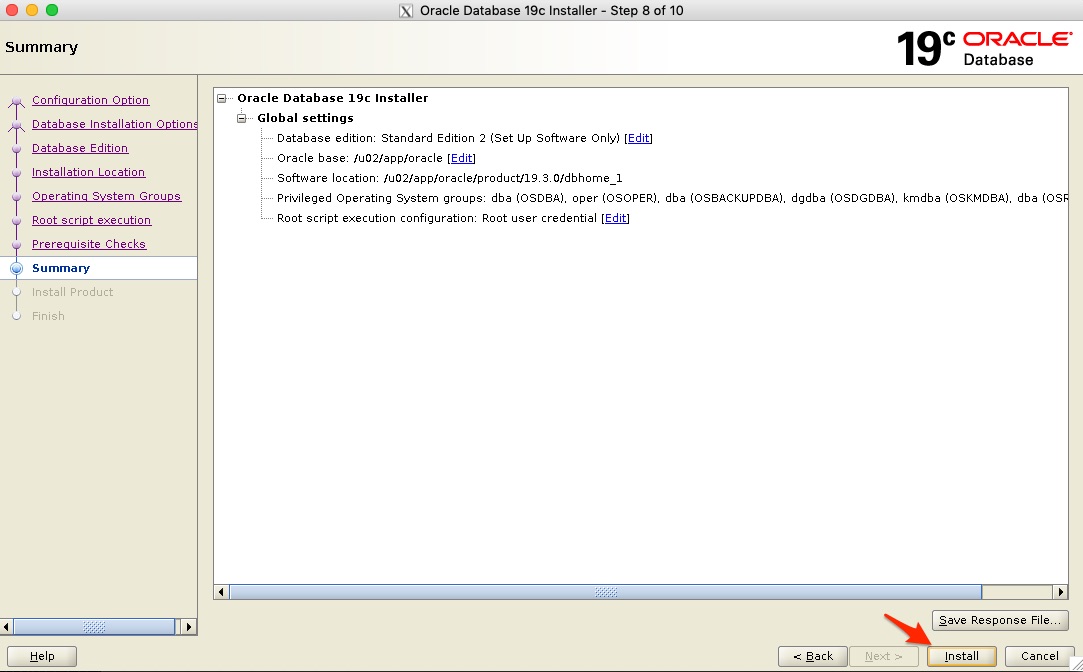
Task: Click the Summary step bullet icon
Action: [x=17, y=268]
